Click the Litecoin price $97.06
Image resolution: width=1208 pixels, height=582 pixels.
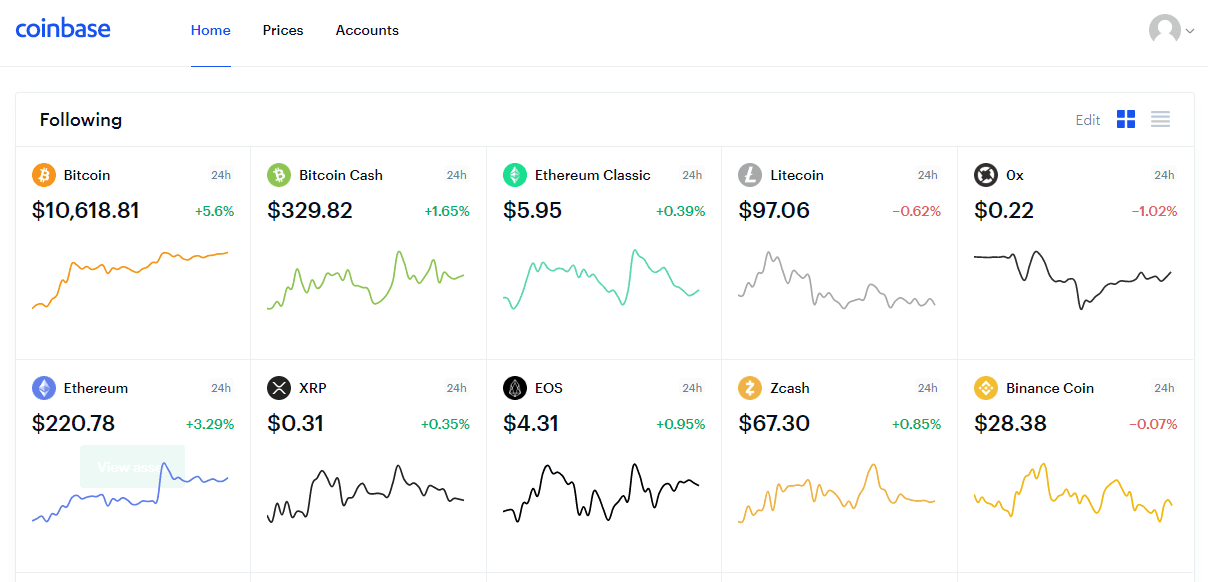[774, 211]
